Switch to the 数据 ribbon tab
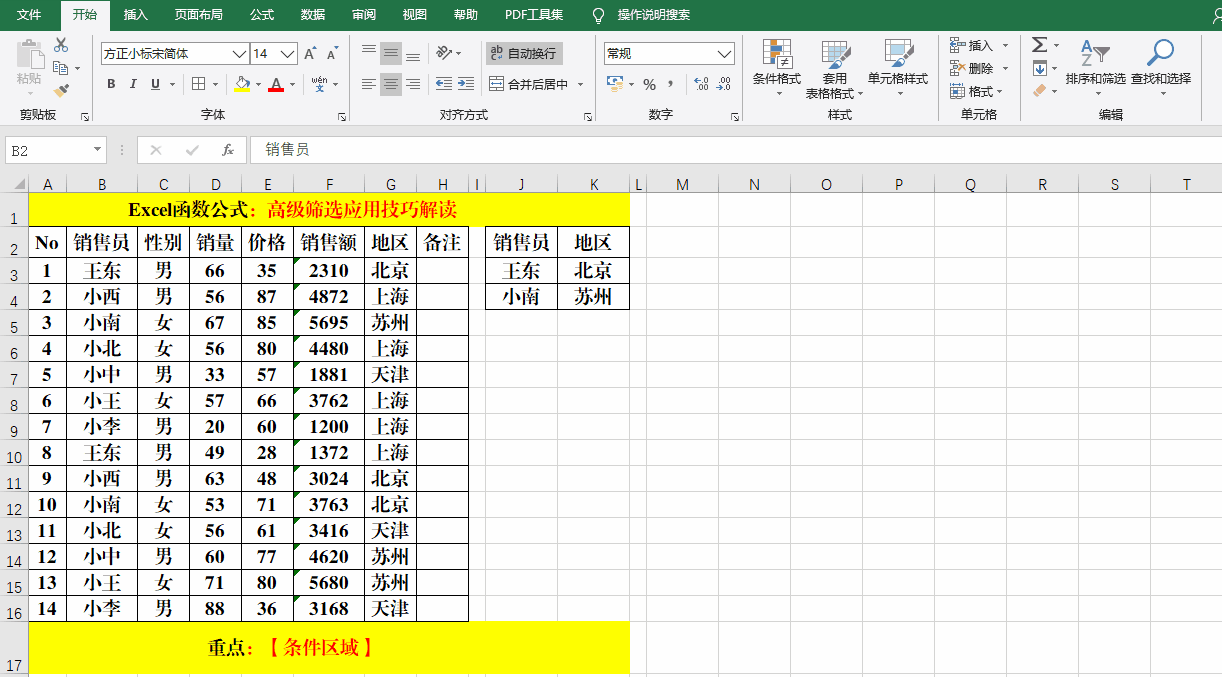 311,15
